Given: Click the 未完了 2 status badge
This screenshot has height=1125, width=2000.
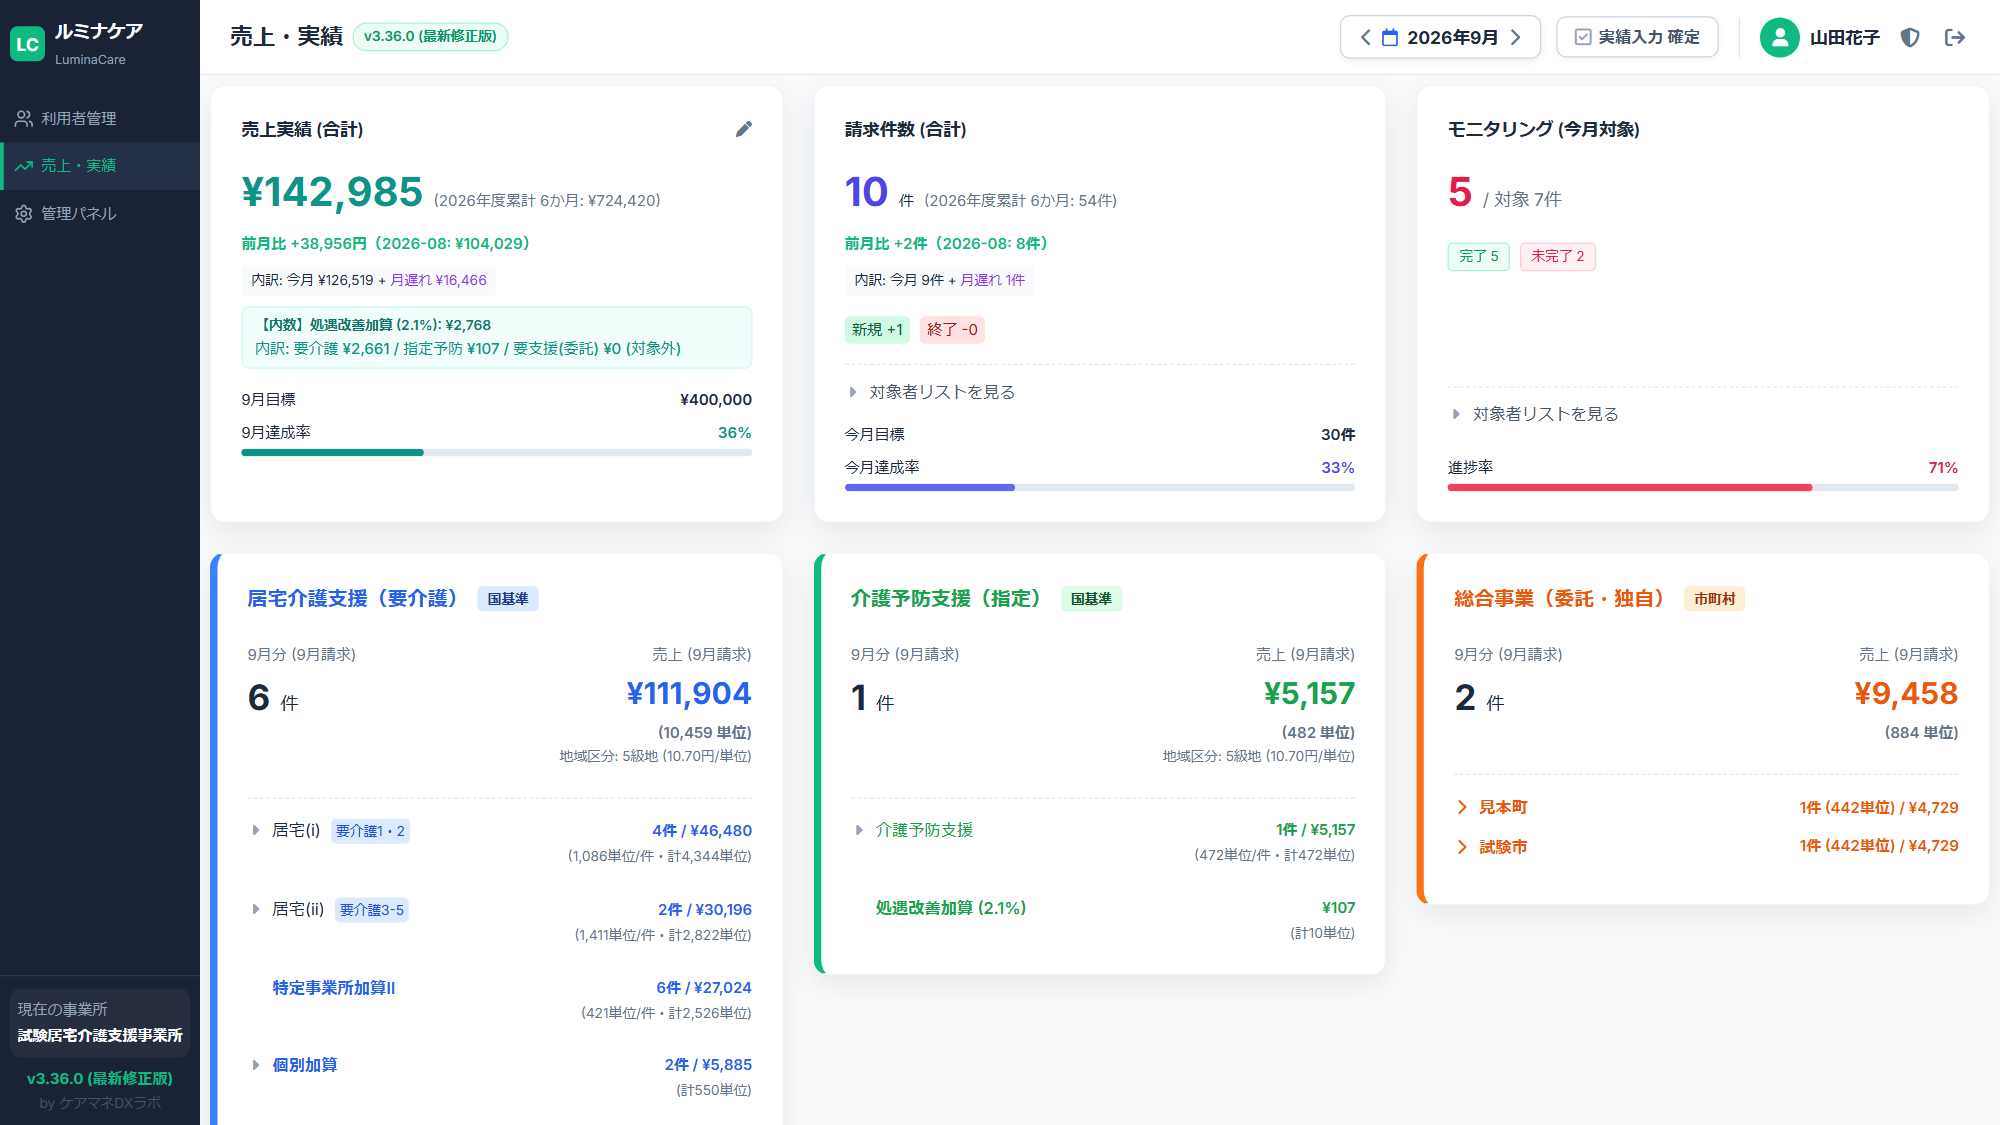Looking at the screenshot, I should pos(1557,256).
